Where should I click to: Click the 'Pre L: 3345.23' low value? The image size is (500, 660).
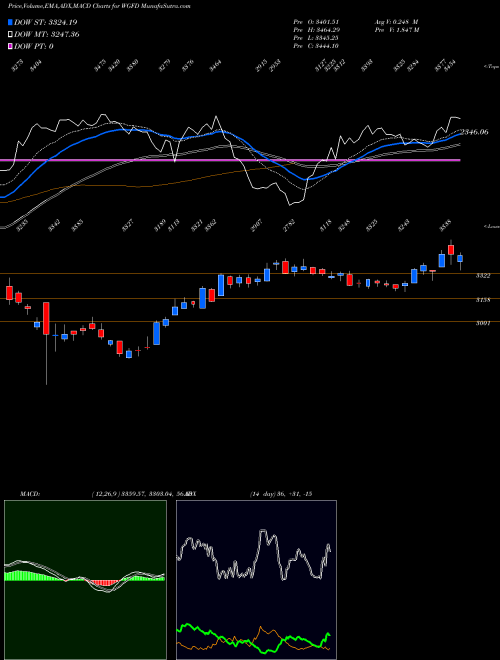tap(317, 37)
